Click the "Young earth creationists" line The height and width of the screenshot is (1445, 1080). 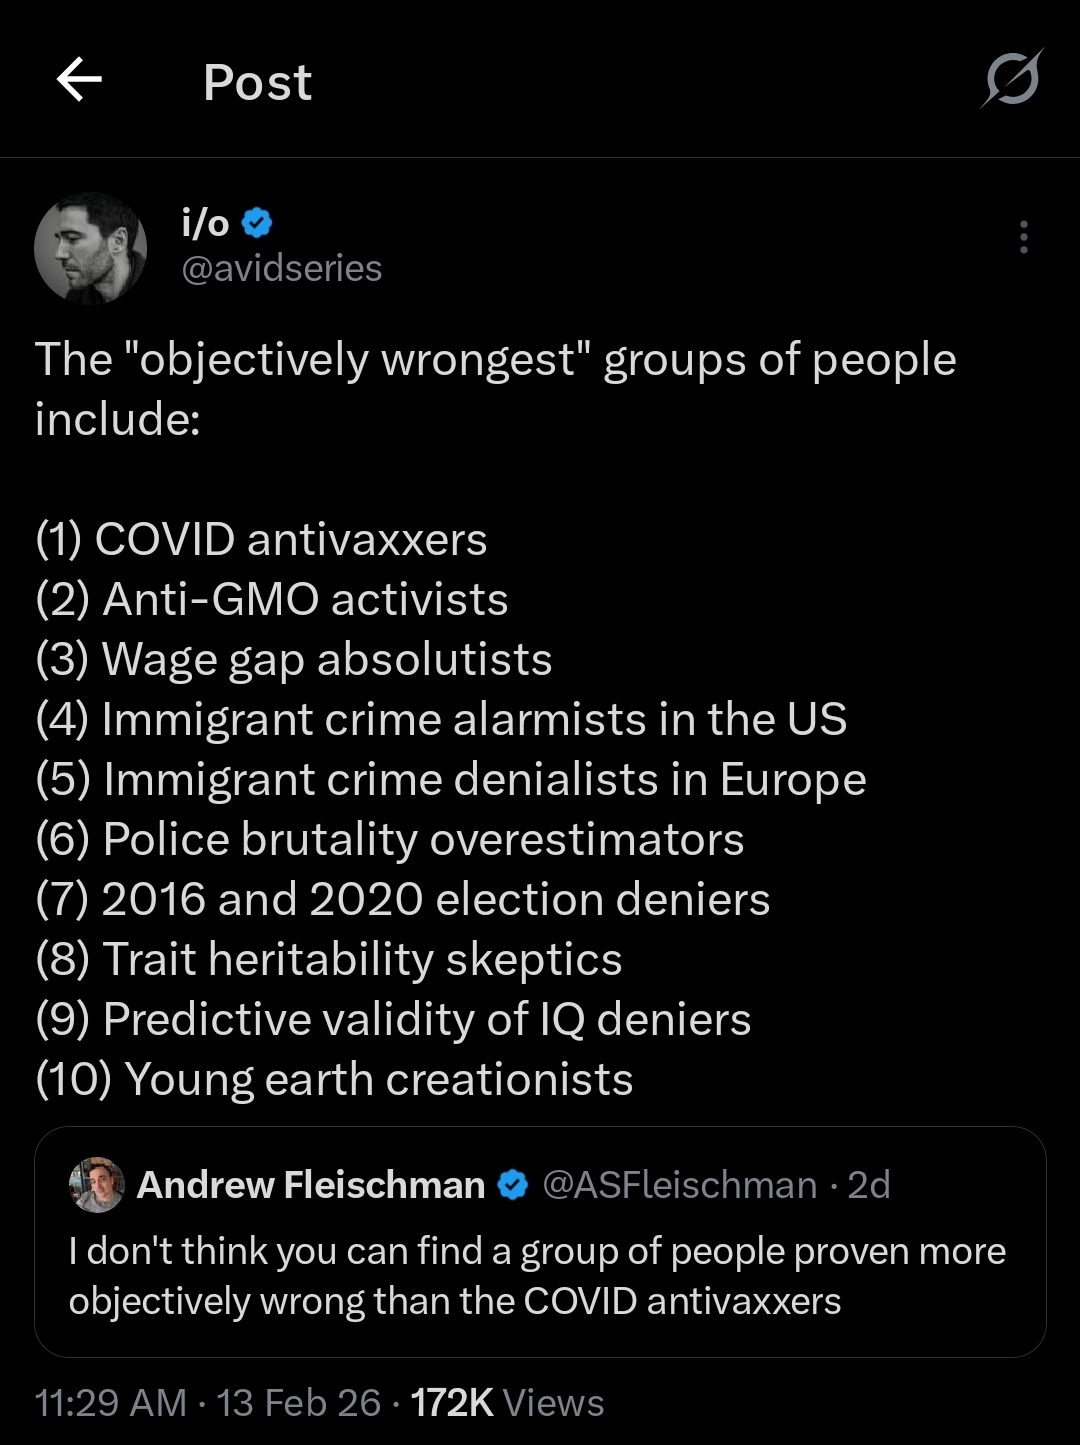[334, 1080]
